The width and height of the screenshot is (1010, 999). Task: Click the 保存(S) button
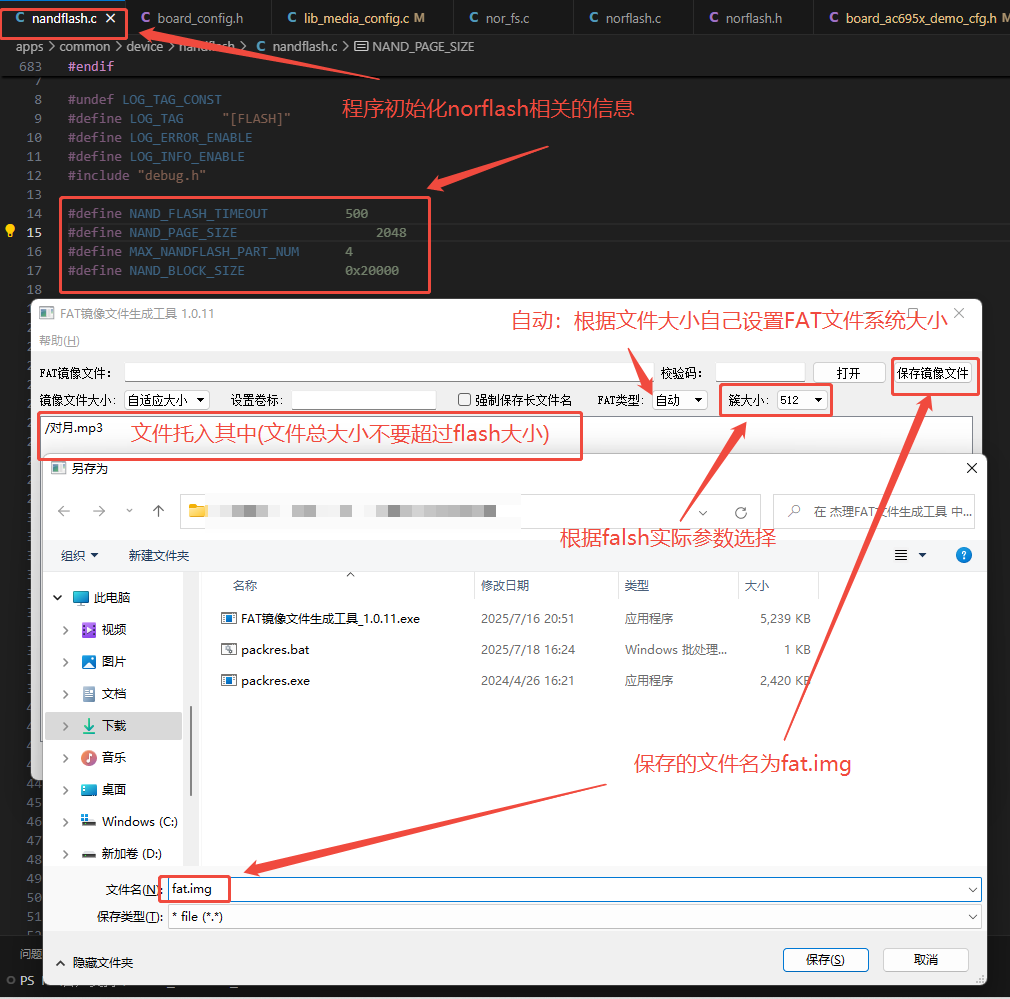click(825, 960)
